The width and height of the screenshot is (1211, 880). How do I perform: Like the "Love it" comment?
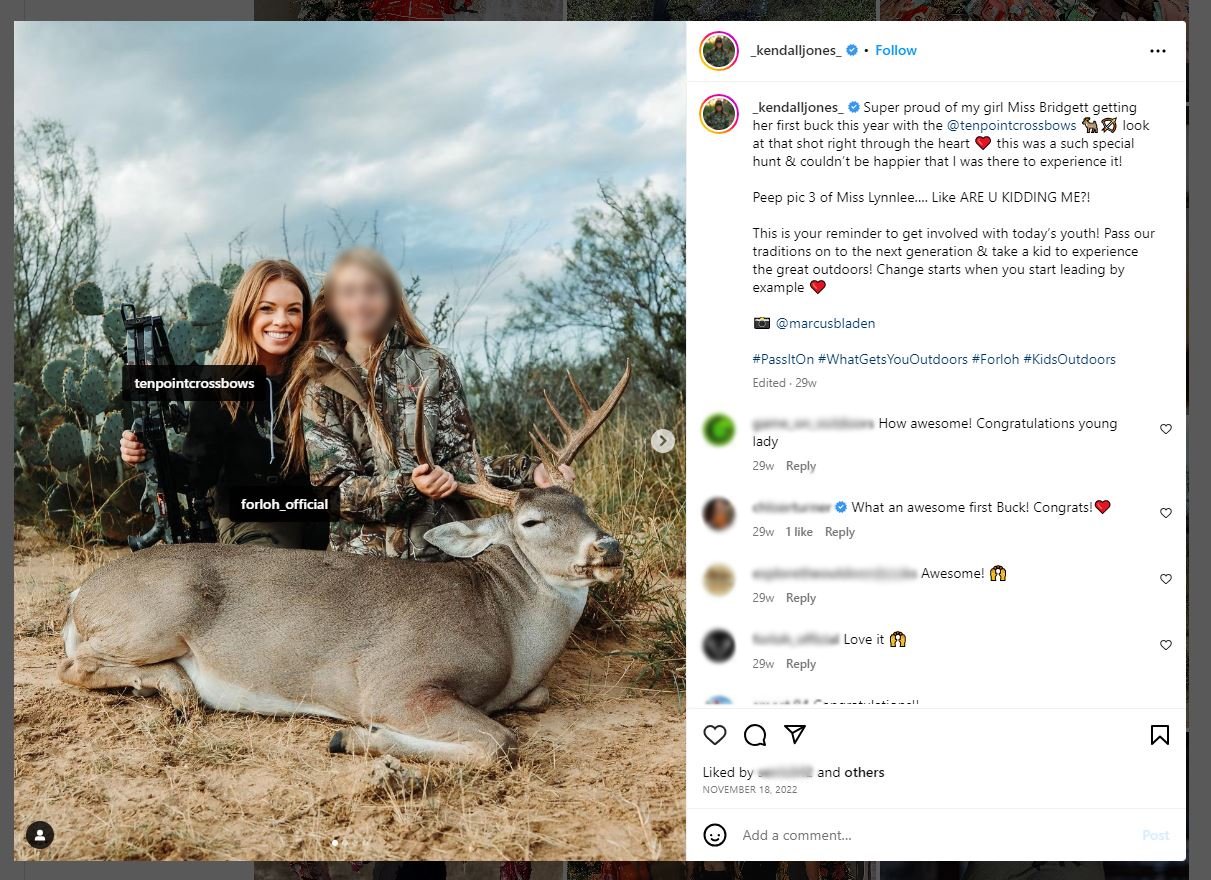pos(1166,645)
